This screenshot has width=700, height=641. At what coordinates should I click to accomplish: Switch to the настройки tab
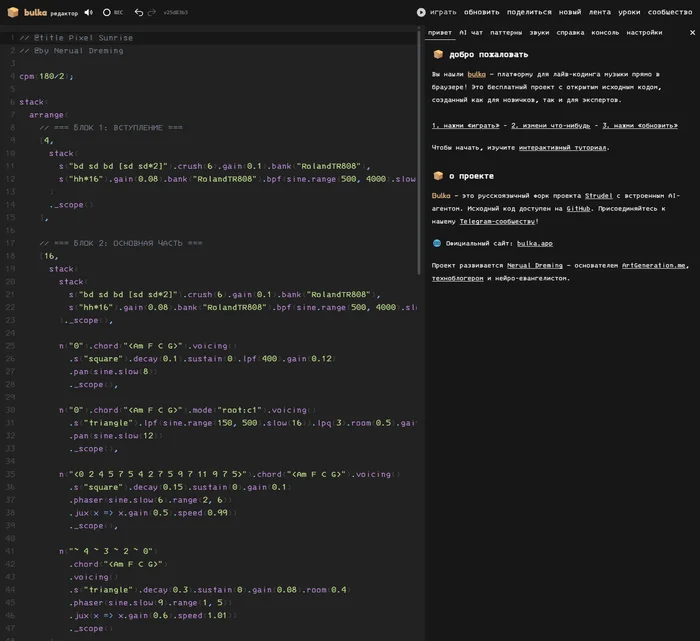[644, 33]
